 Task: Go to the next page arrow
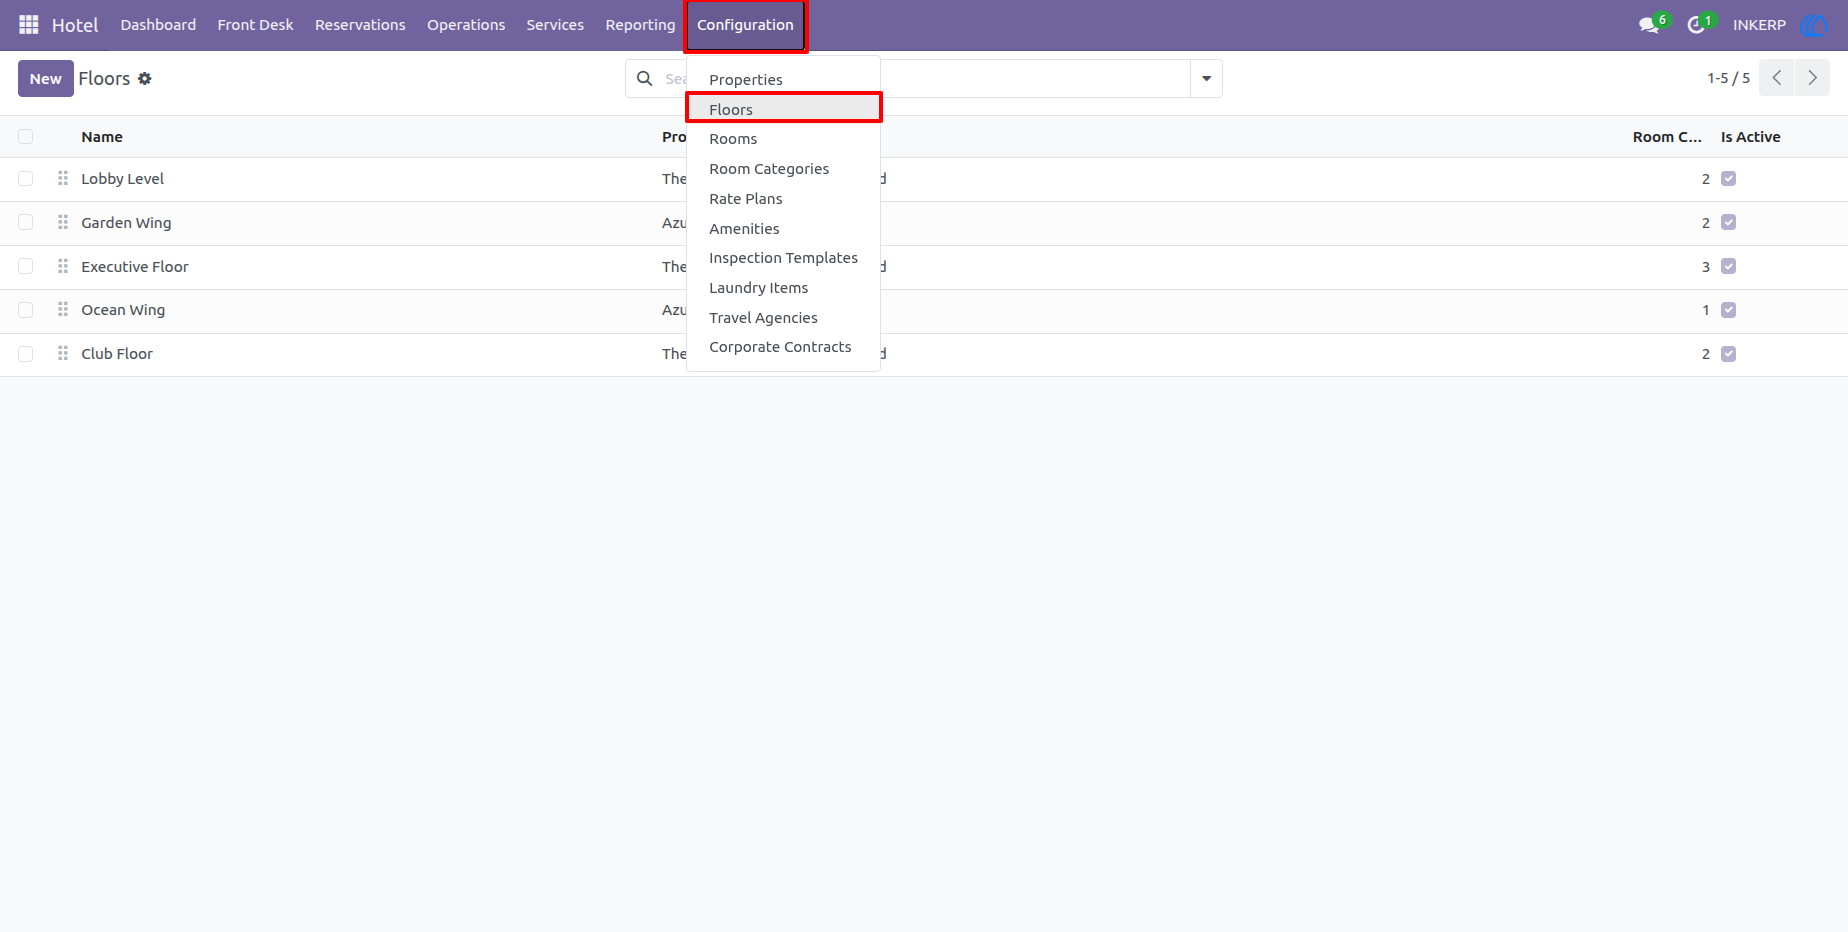click(1812, 78)
